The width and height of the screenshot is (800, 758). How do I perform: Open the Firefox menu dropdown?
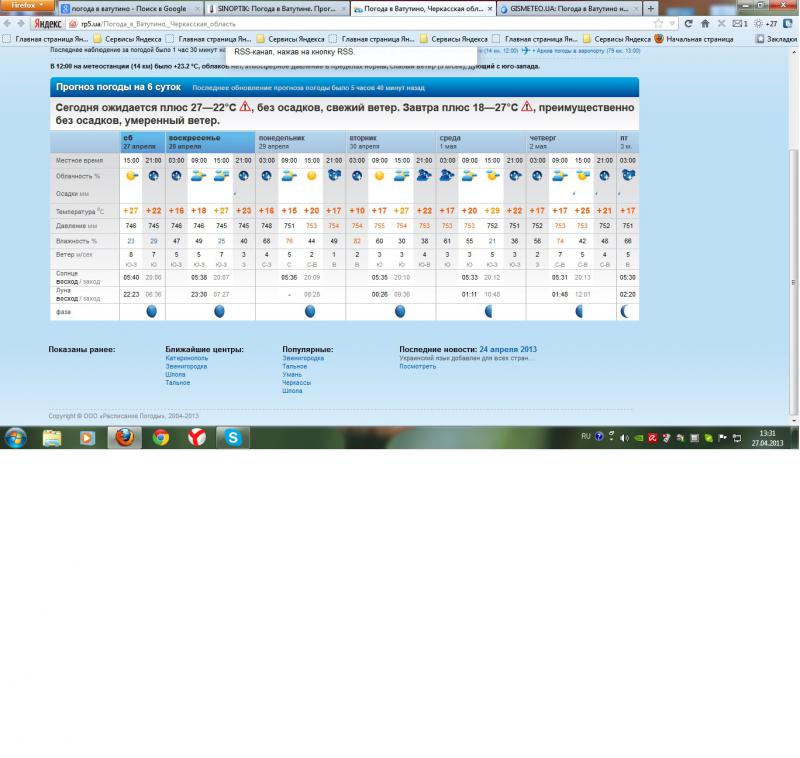pos(27,6)
